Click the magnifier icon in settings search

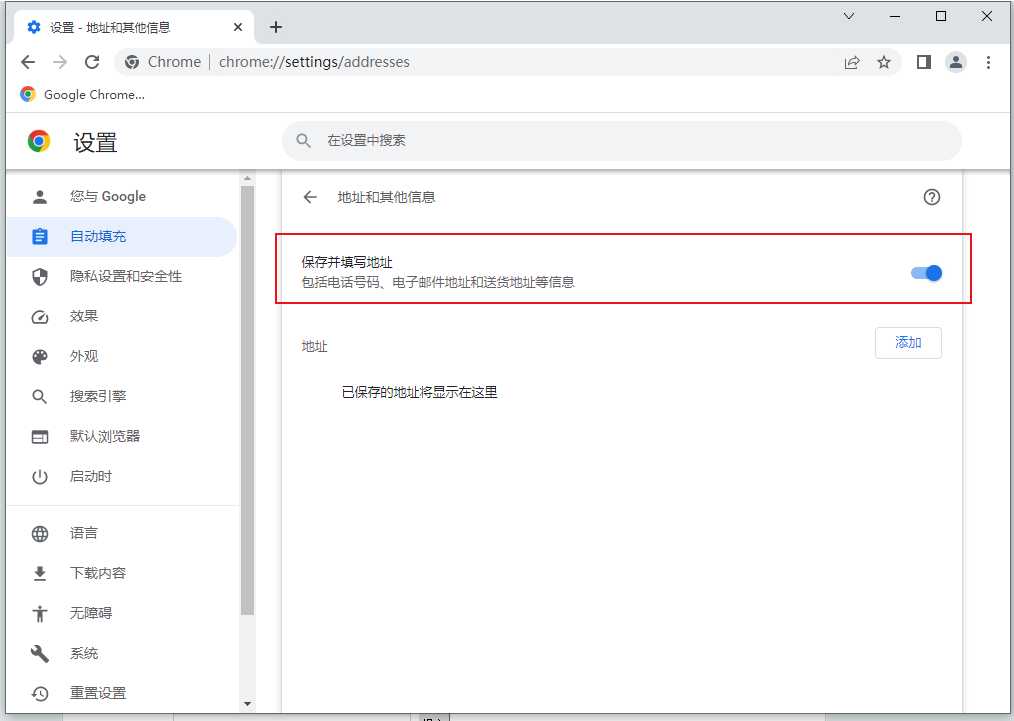(x=303, y=140)
